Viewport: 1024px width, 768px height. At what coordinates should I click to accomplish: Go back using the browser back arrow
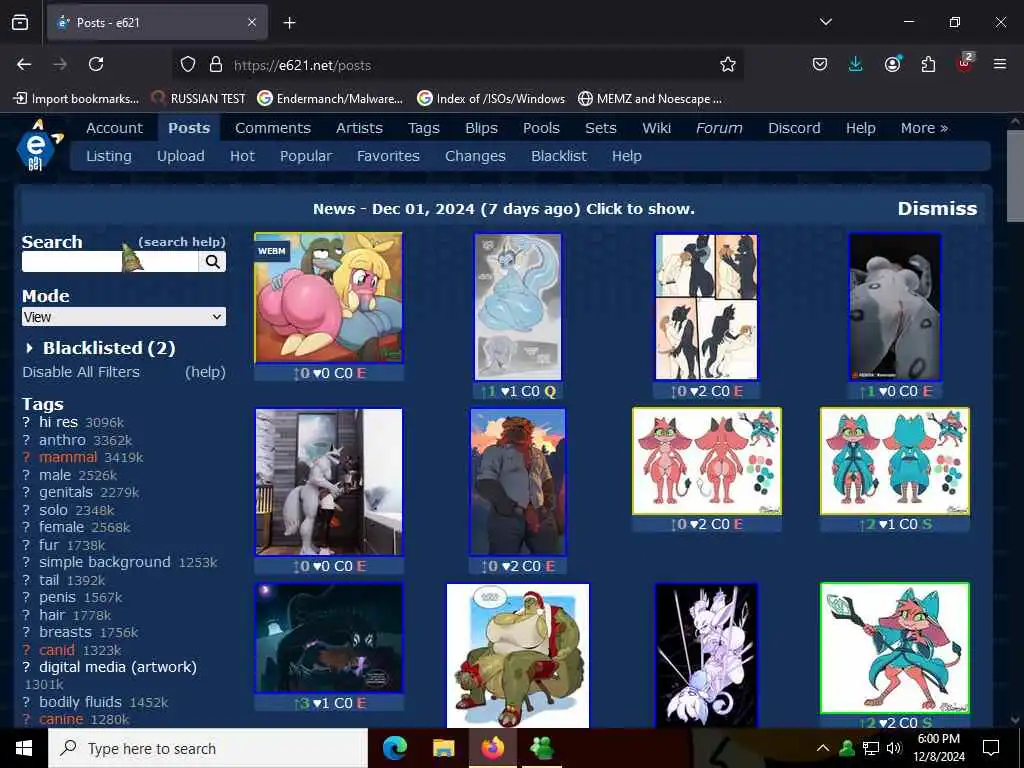pos(24,64)
